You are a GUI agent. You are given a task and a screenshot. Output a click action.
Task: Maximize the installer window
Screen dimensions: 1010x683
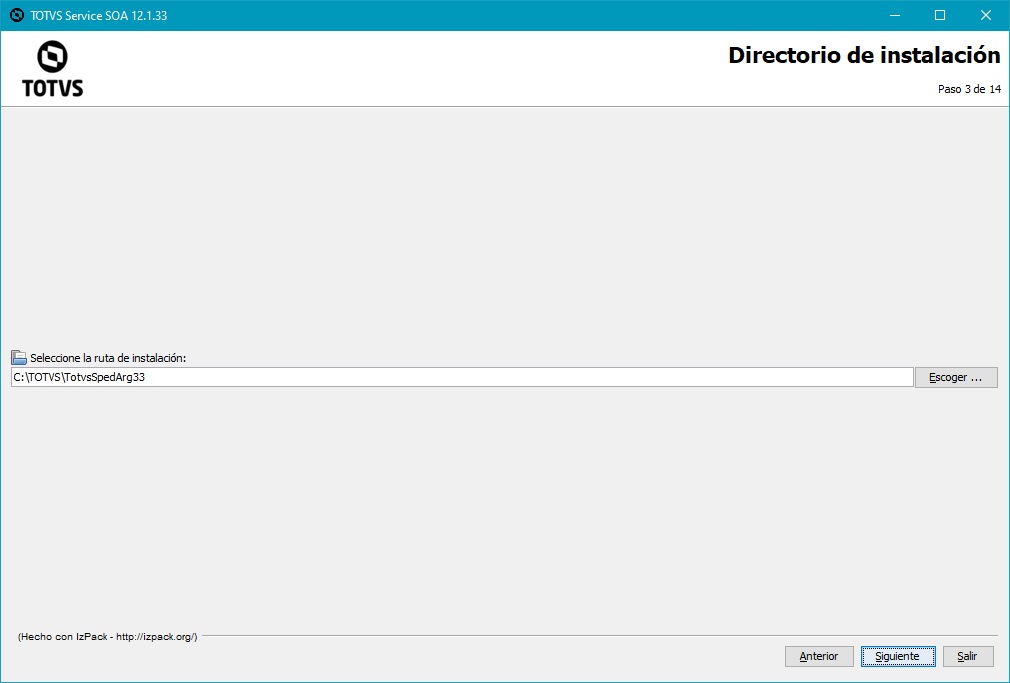pos(940,15)
